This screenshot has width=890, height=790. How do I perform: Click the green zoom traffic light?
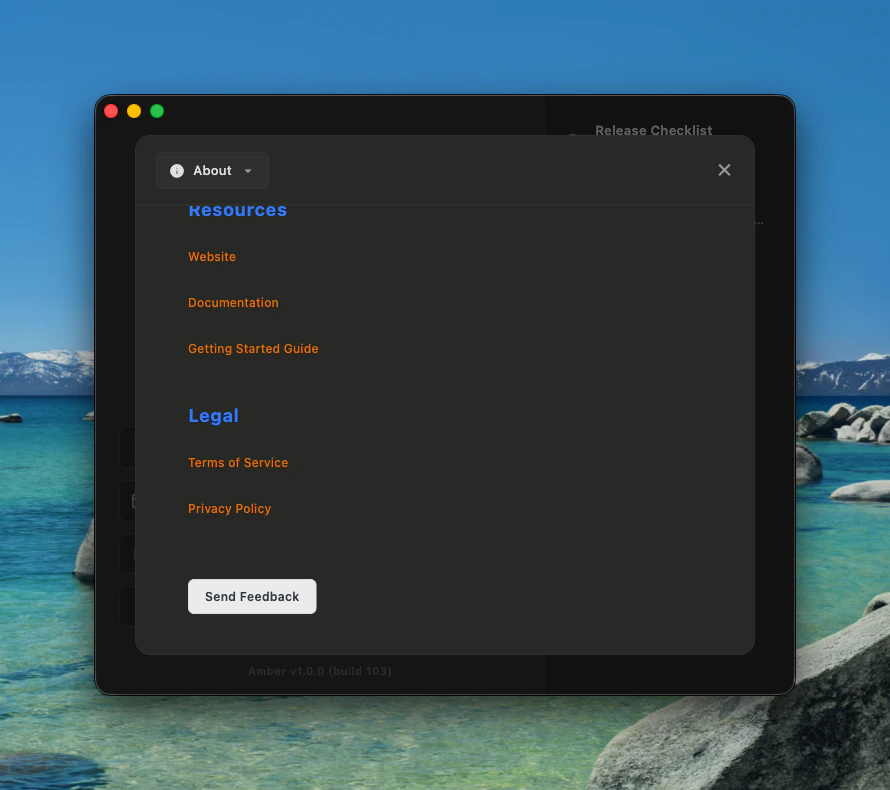click(x=156, y=111)
